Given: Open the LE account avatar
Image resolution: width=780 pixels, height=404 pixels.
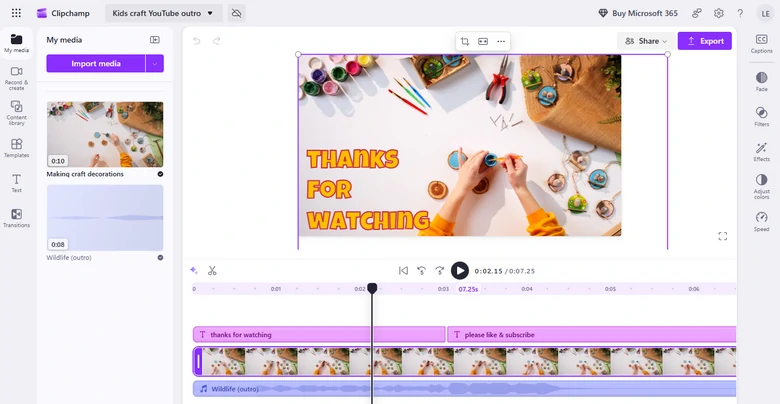Looking at the screenshot, I should click(x=765, y=13).
